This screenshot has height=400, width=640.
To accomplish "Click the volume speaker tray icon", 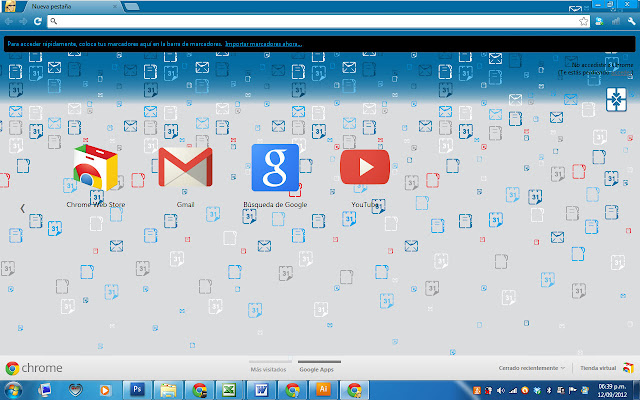I will [x=501, y=391].
